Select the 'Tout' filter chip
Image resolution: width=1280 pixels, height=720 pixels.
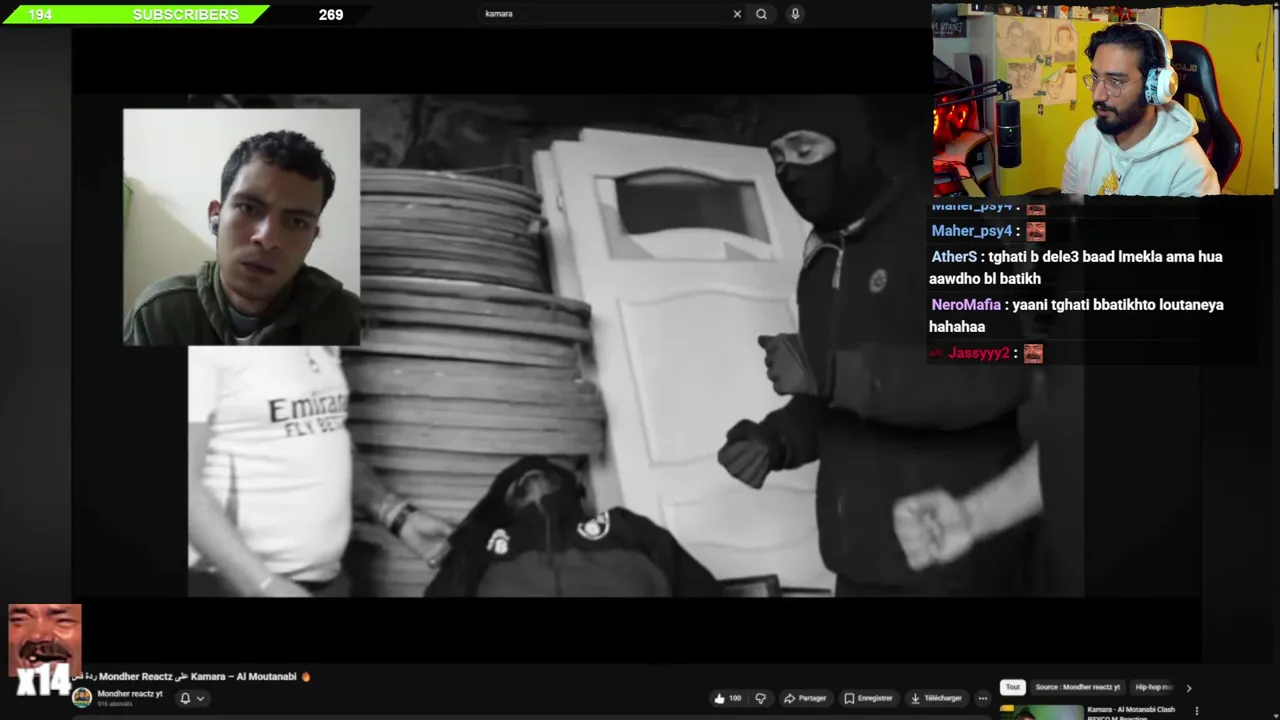[1013, 687]
